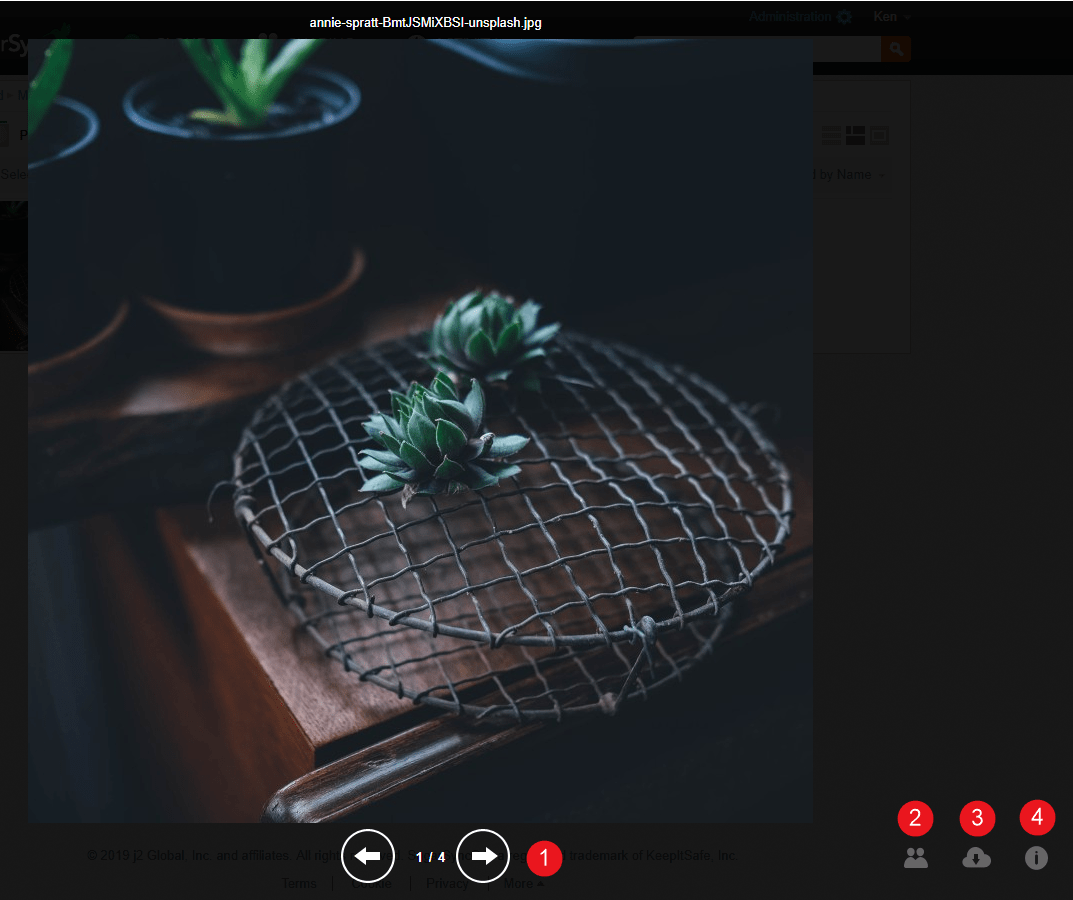Toggle the list view layout
The width and height of the screenshot is (1073, 900).
point(832,135)
